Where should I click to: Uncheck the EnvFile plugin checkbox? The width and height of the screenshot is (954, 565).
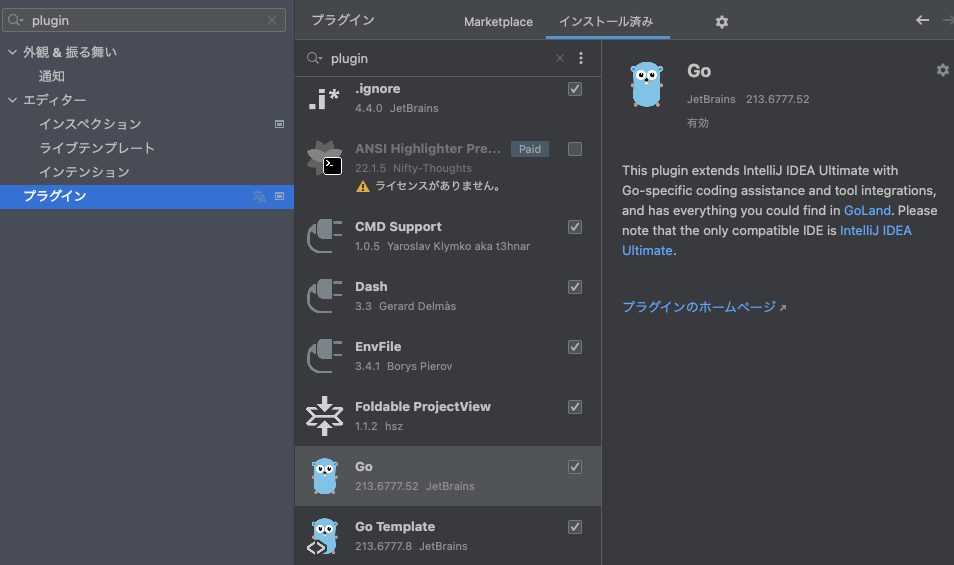[x=575, y=347]
